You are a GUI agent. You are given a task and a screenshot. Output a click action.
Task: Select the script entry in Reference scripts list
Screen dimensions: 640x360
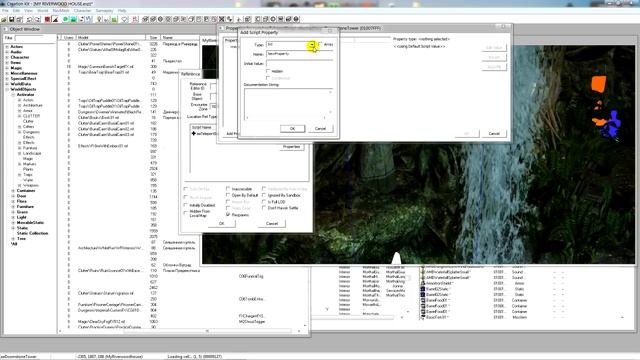tap(205, 133)
